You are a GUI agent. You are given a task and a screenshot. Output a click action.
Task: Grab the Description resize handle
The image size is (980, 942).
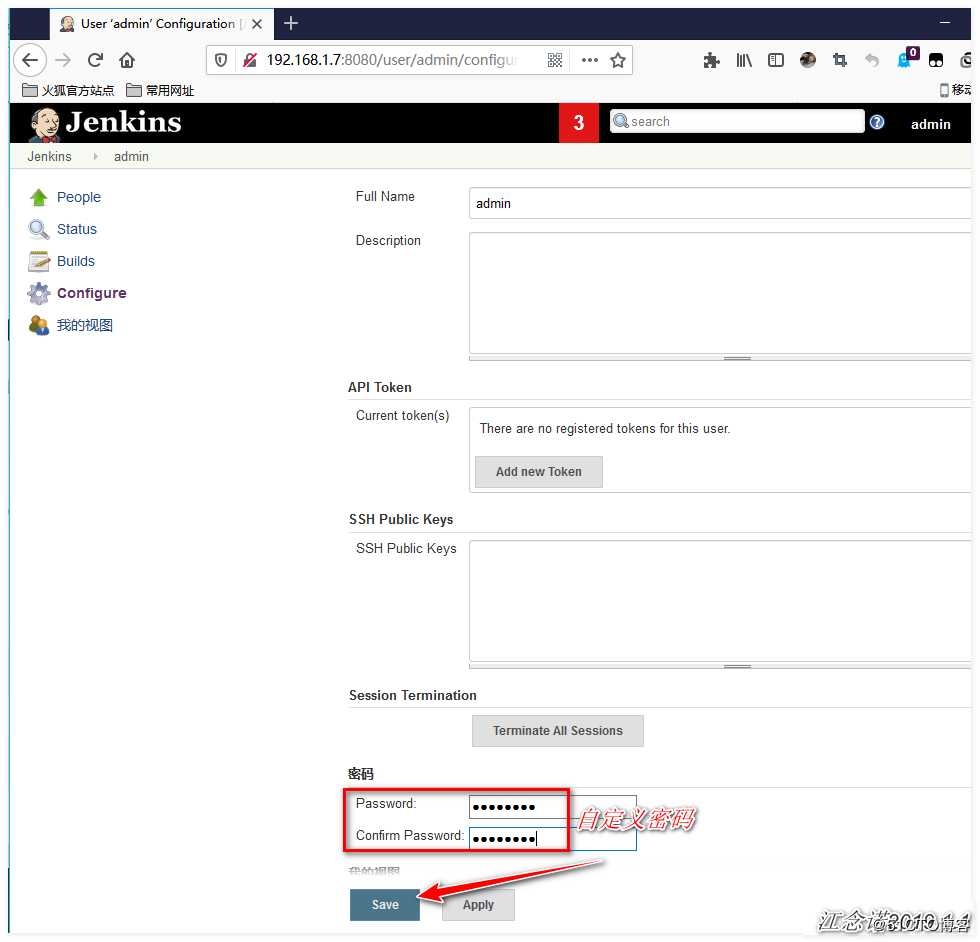pos(737,358)
